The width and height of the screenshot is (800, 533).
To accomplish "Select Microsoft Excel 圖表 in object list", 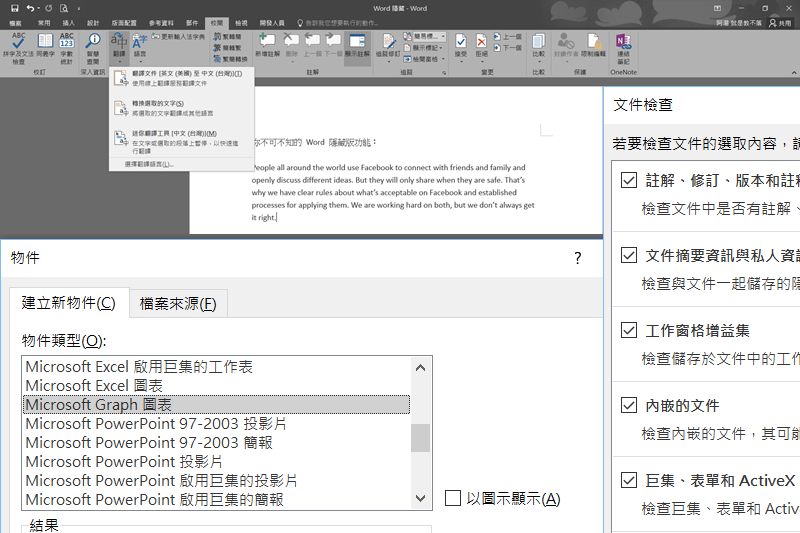I will pyautogui.click(x=216, y=386).
